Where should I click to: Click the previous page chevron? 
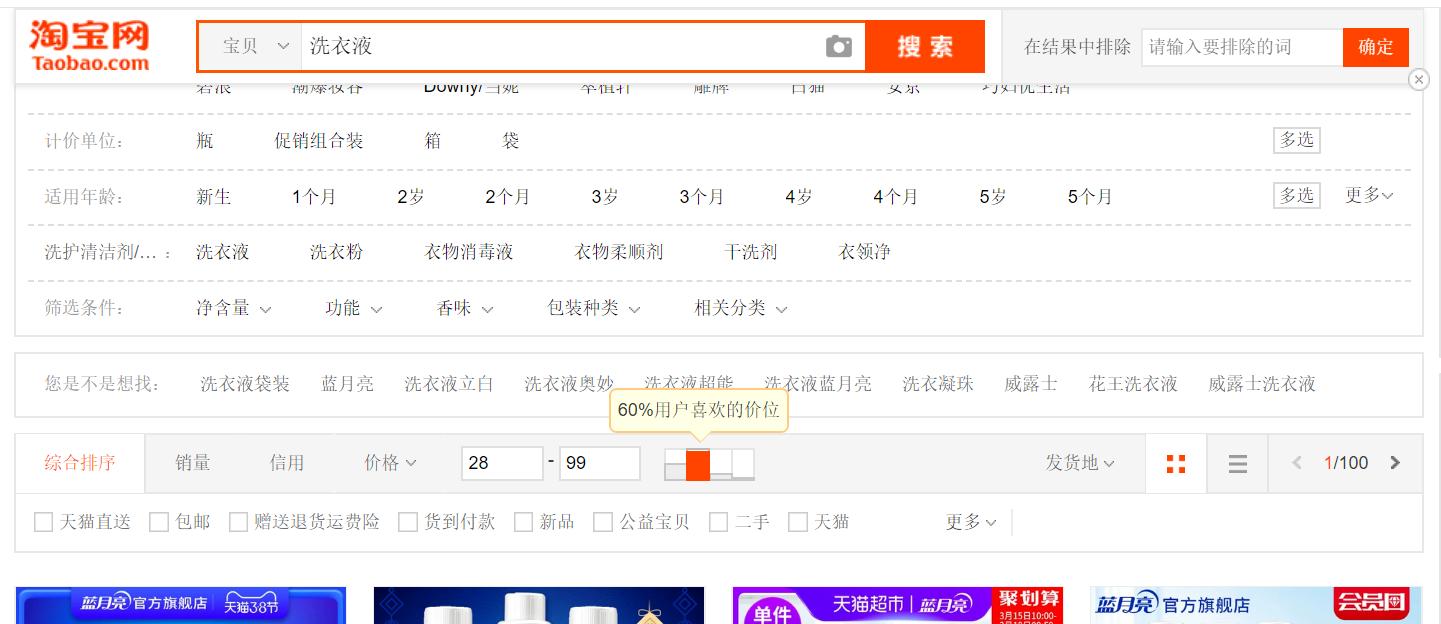1296,463
